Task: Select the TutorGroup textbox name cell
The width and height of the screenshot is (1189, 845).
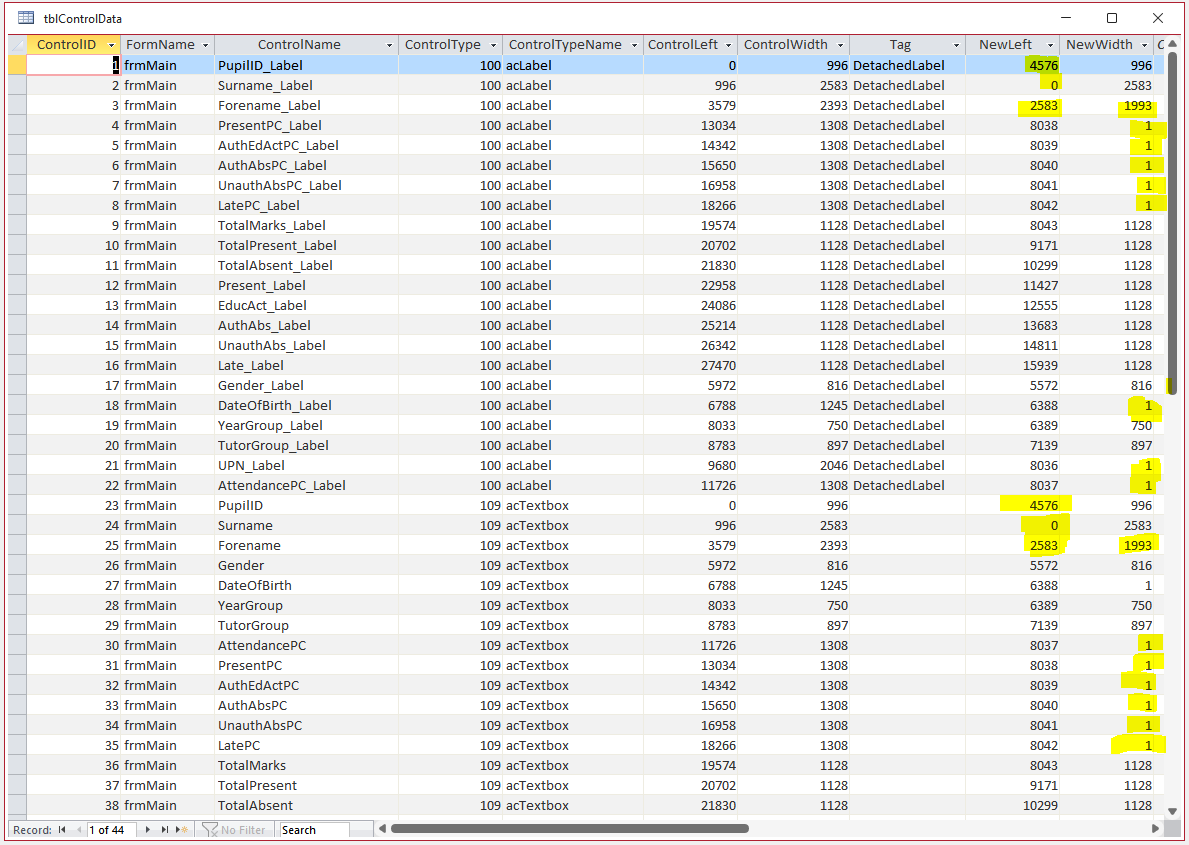Action: point(306,626)
